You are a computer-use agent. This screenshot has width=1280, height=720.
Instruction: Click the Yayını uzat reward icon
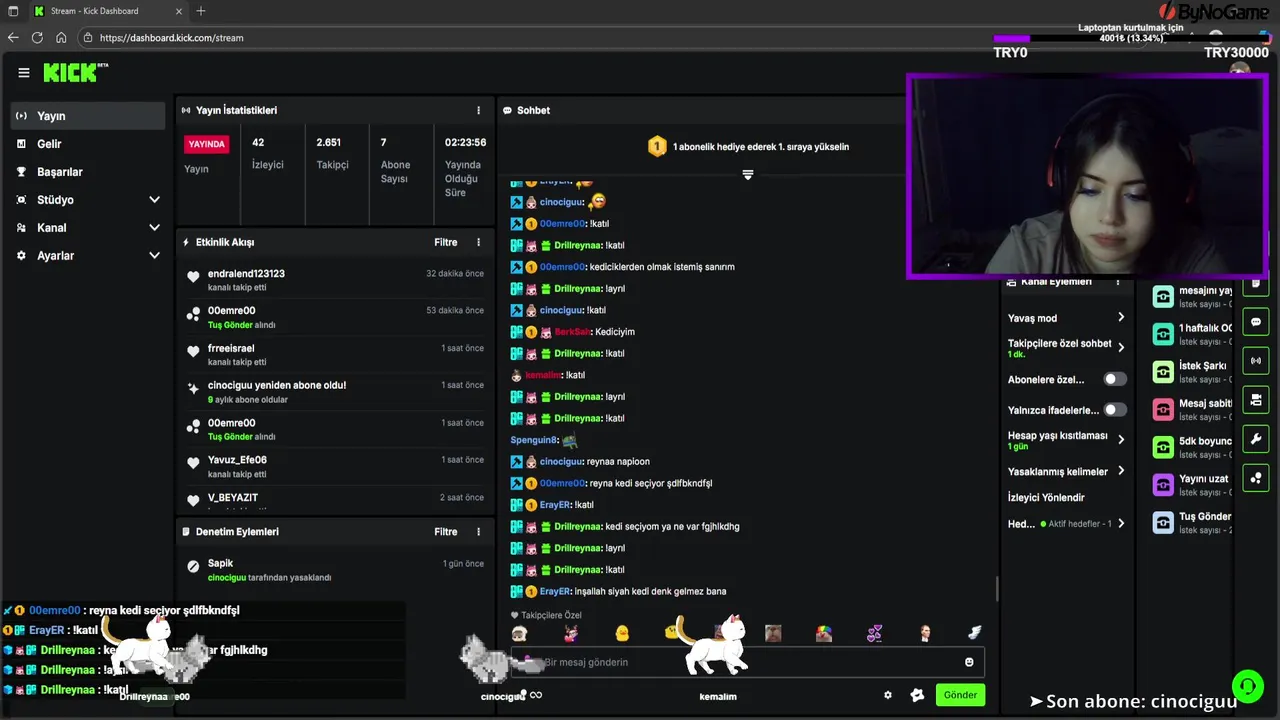pyautogui.click(x=1163, y=485)
